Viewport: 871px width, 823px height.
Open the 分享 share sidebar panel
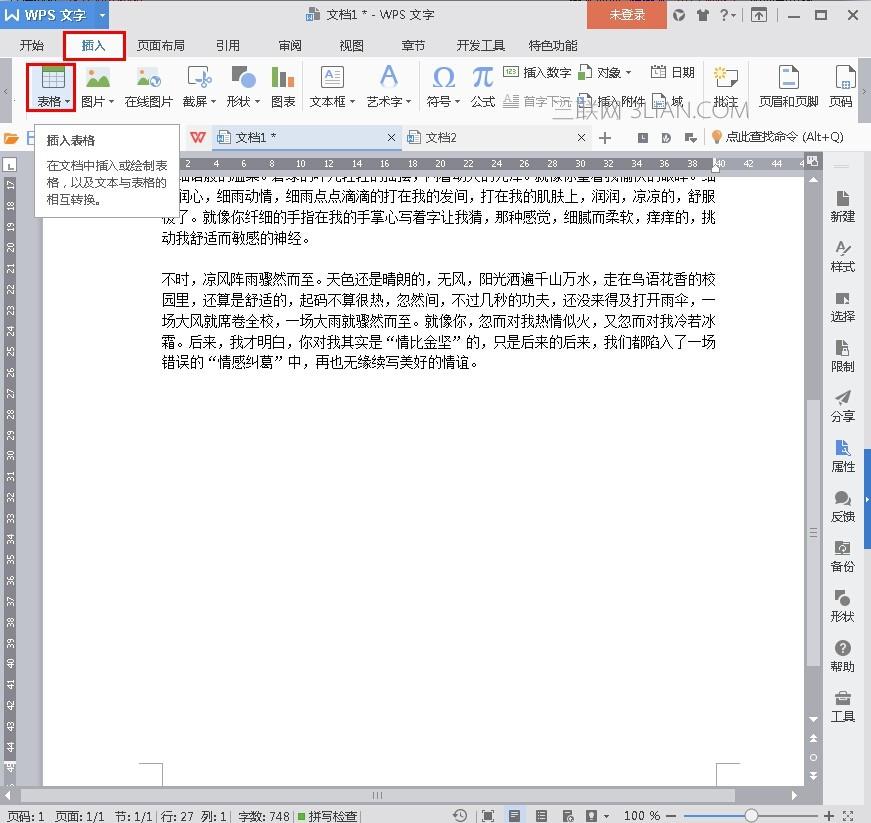click(842, 405)
